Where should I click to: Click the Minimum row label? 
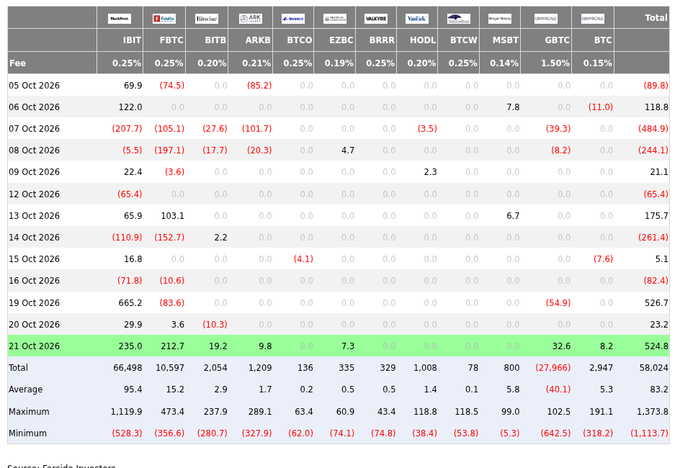click(x=28, y=433)
